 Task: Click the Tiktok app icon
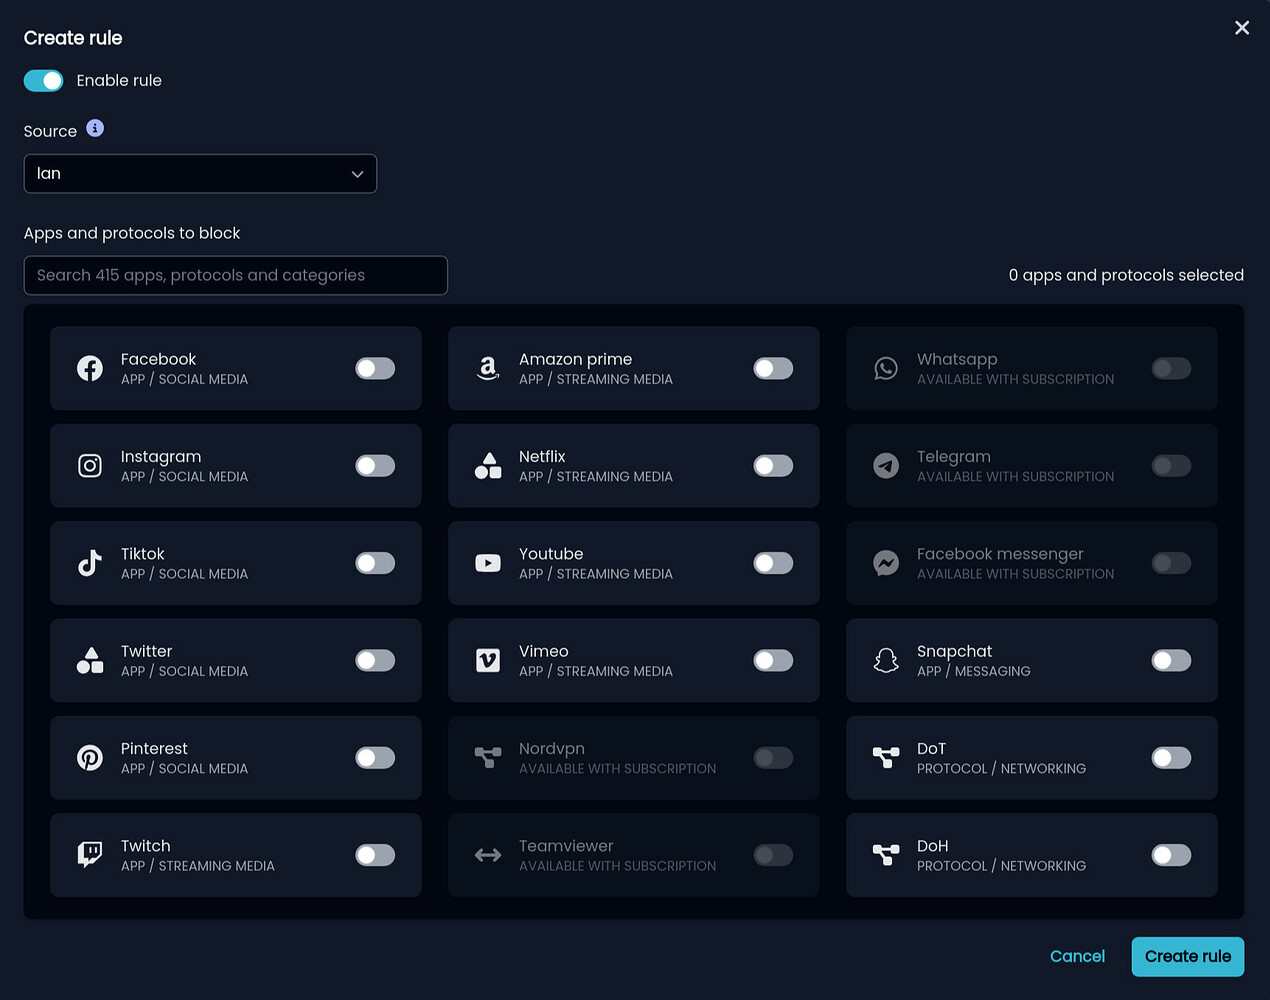90,563
